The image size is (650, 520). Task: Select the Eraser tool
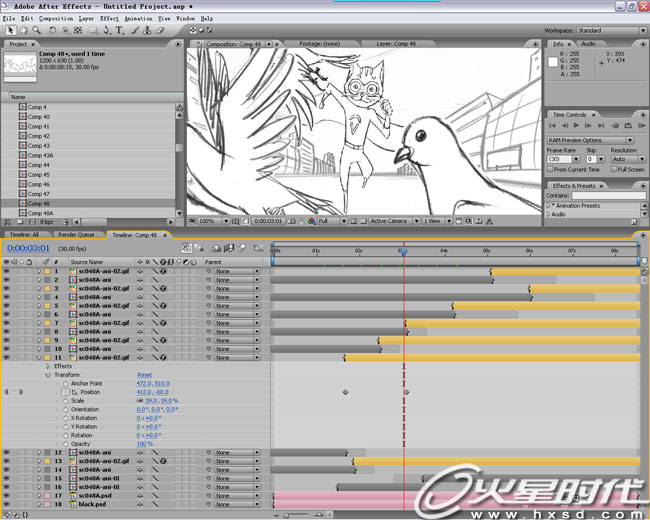160,30
